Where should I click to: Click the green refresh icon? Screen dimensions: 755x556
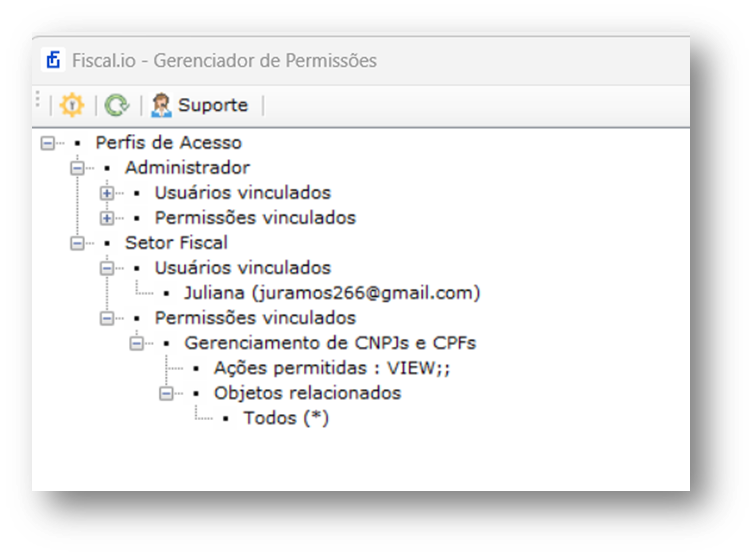click(117, 105)
